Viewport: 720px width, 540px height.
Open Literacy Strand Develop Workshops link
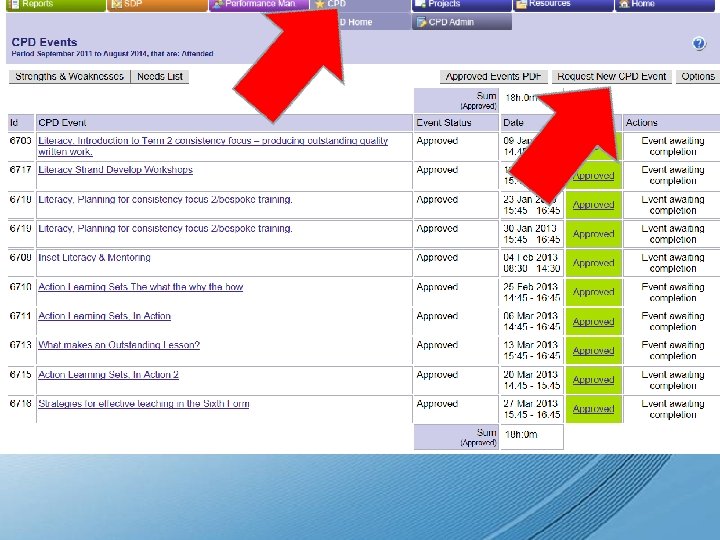(115, 169)
